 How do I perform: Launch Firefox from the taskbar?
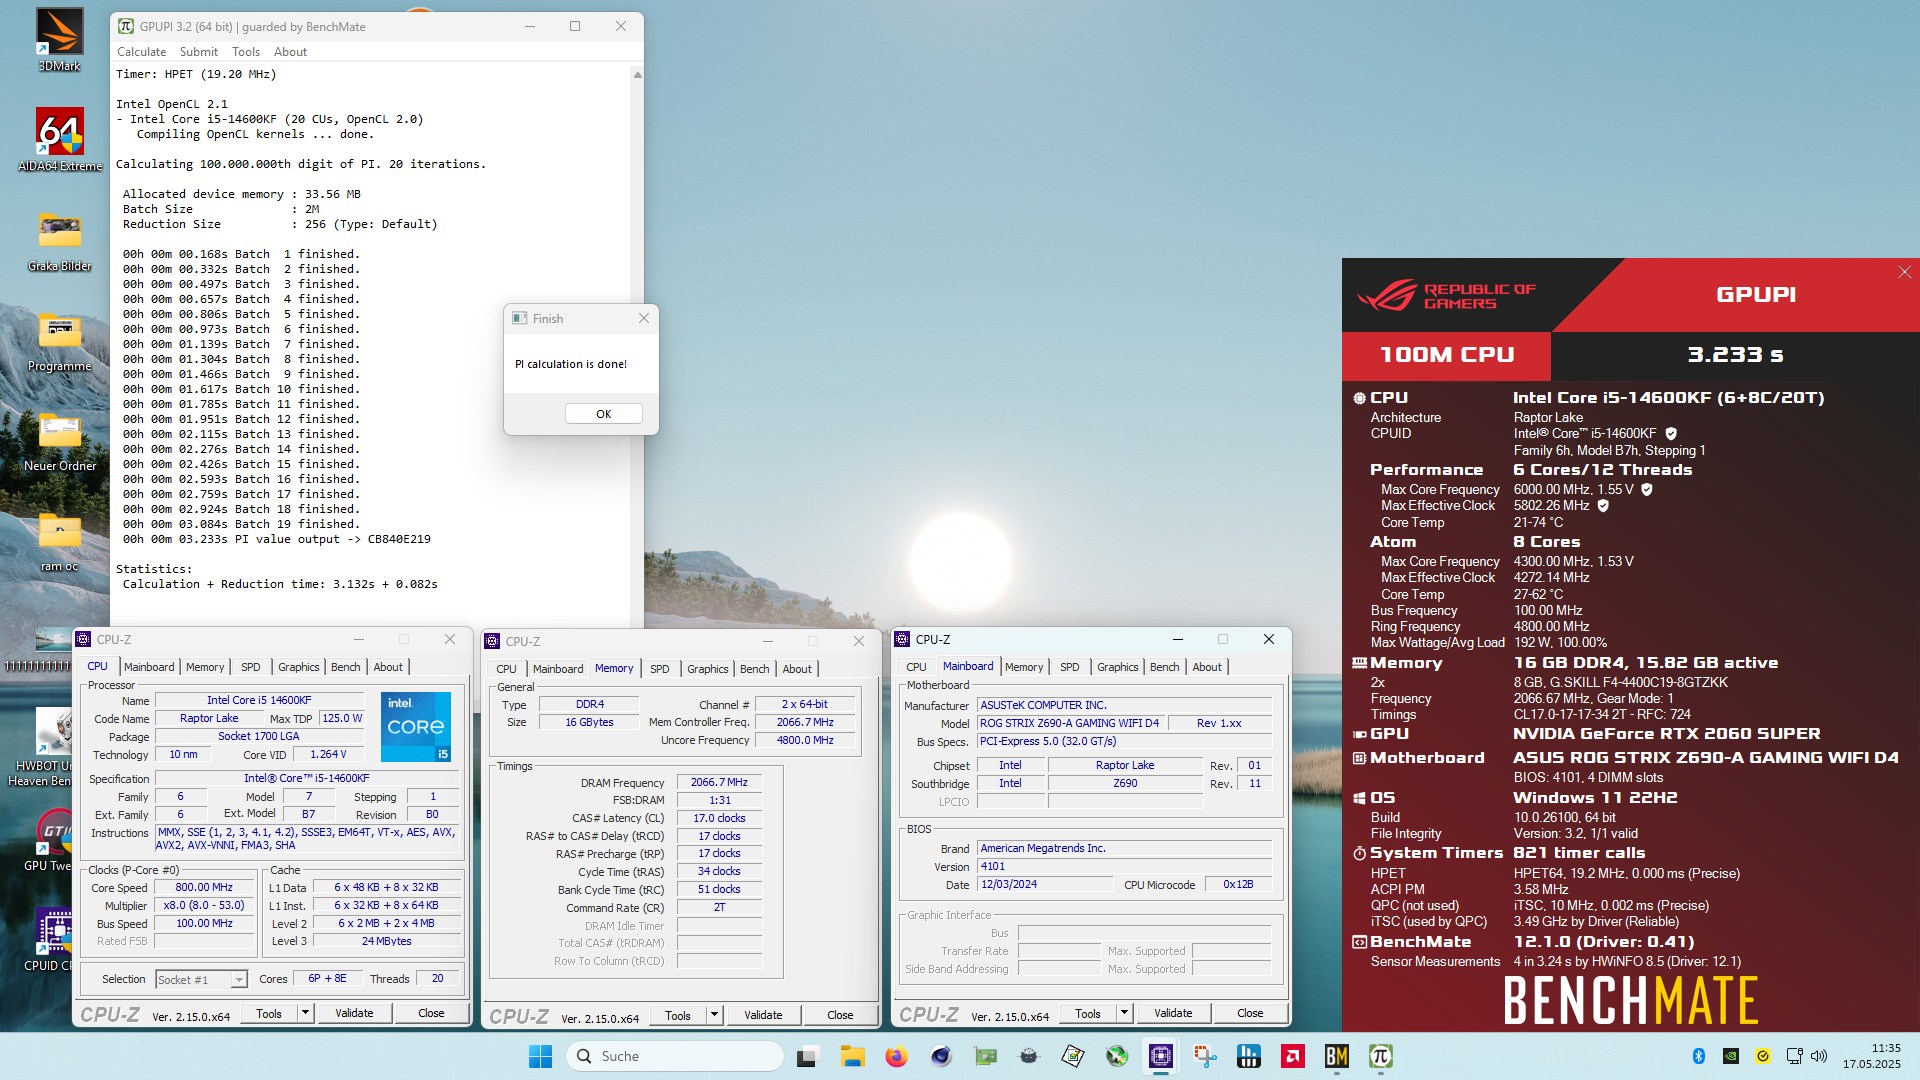(x=896, y=1056)
